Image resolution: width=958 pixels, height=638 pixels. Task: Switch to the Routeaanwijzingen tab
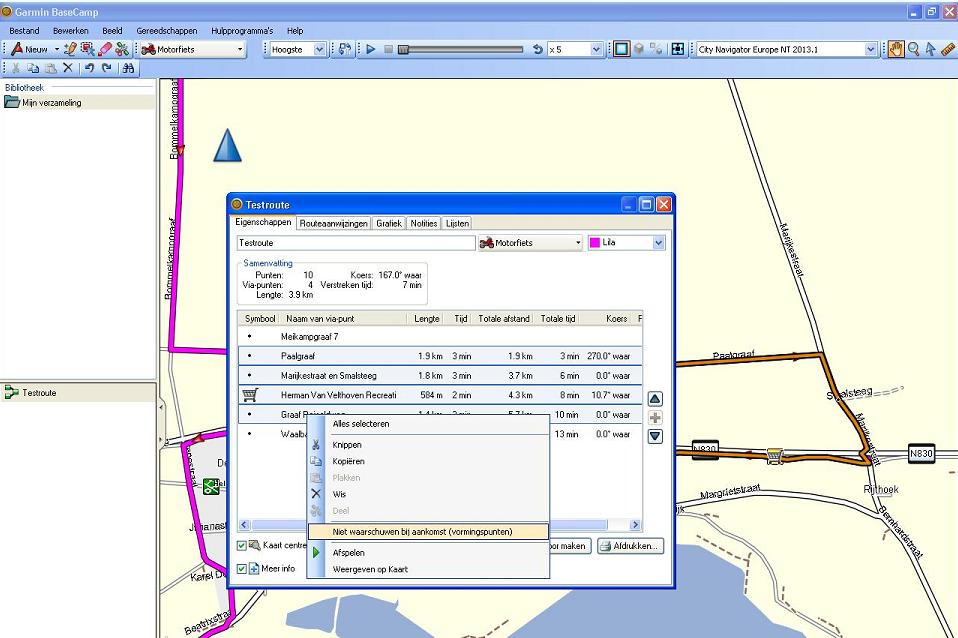click(x=334, y=224)
